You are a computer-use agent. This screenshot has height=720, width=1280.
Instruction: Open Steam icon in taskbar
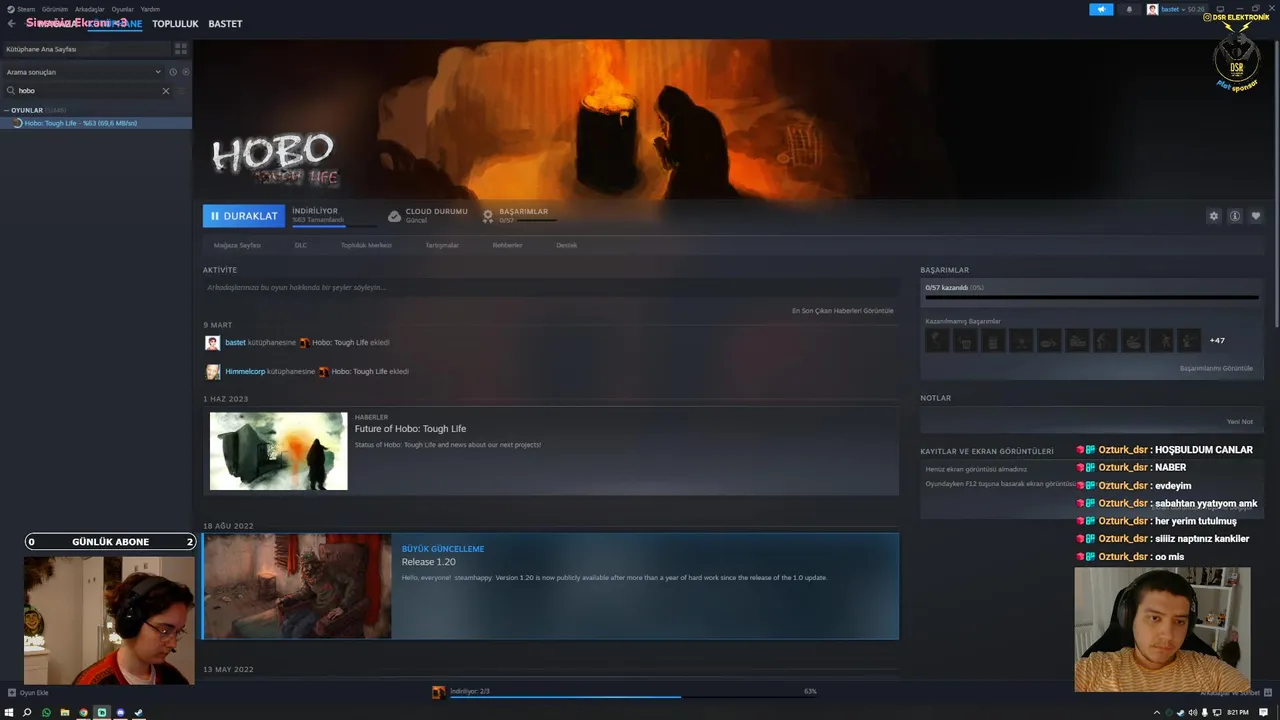[x=139, y=712]
